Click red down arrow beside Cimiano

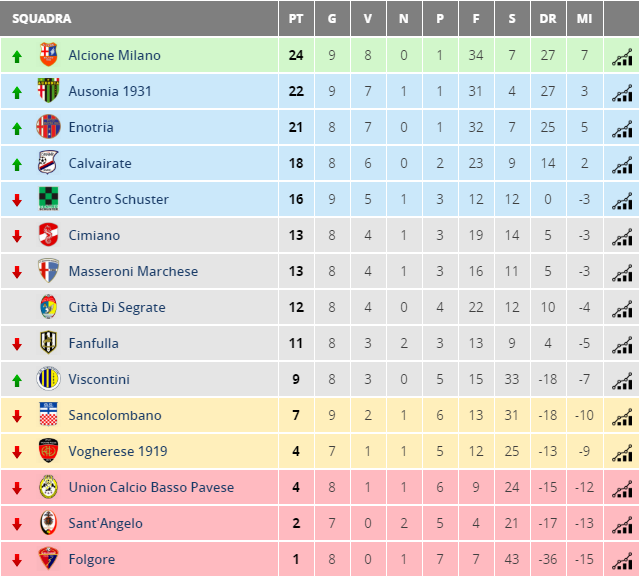pos(17,236)
